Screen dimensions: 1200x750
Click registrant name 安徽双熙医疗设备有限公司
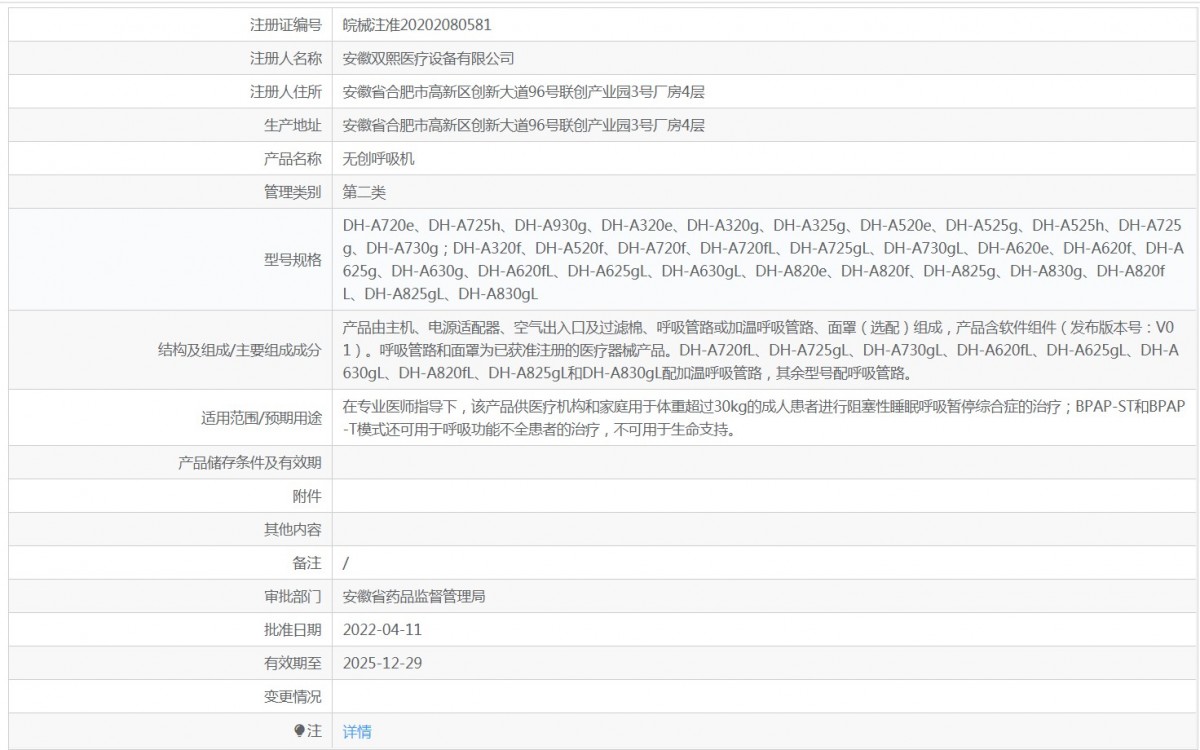[428, 59]
